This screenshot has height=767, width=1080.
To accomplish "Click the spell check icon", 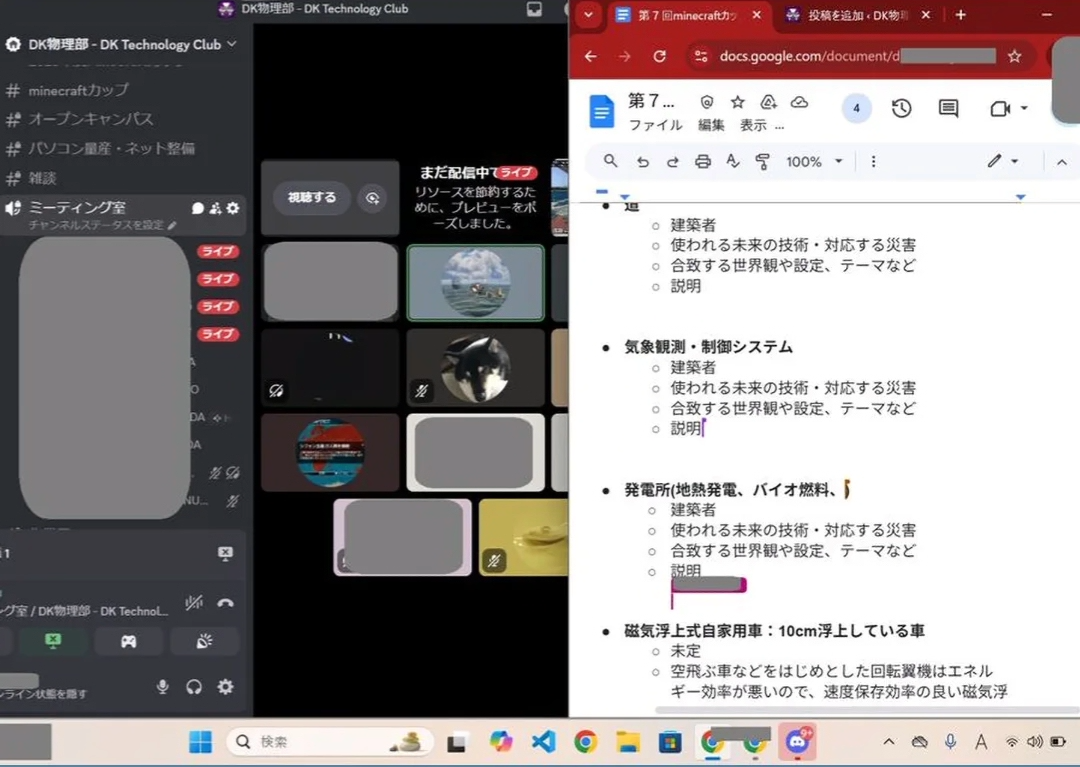I will click(733, 162).
